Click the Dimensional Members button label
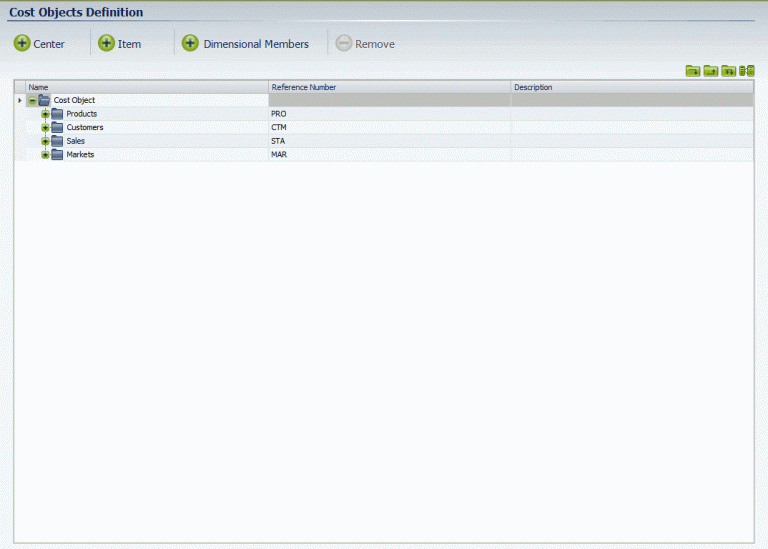768x549 pixels. [256, 44]
